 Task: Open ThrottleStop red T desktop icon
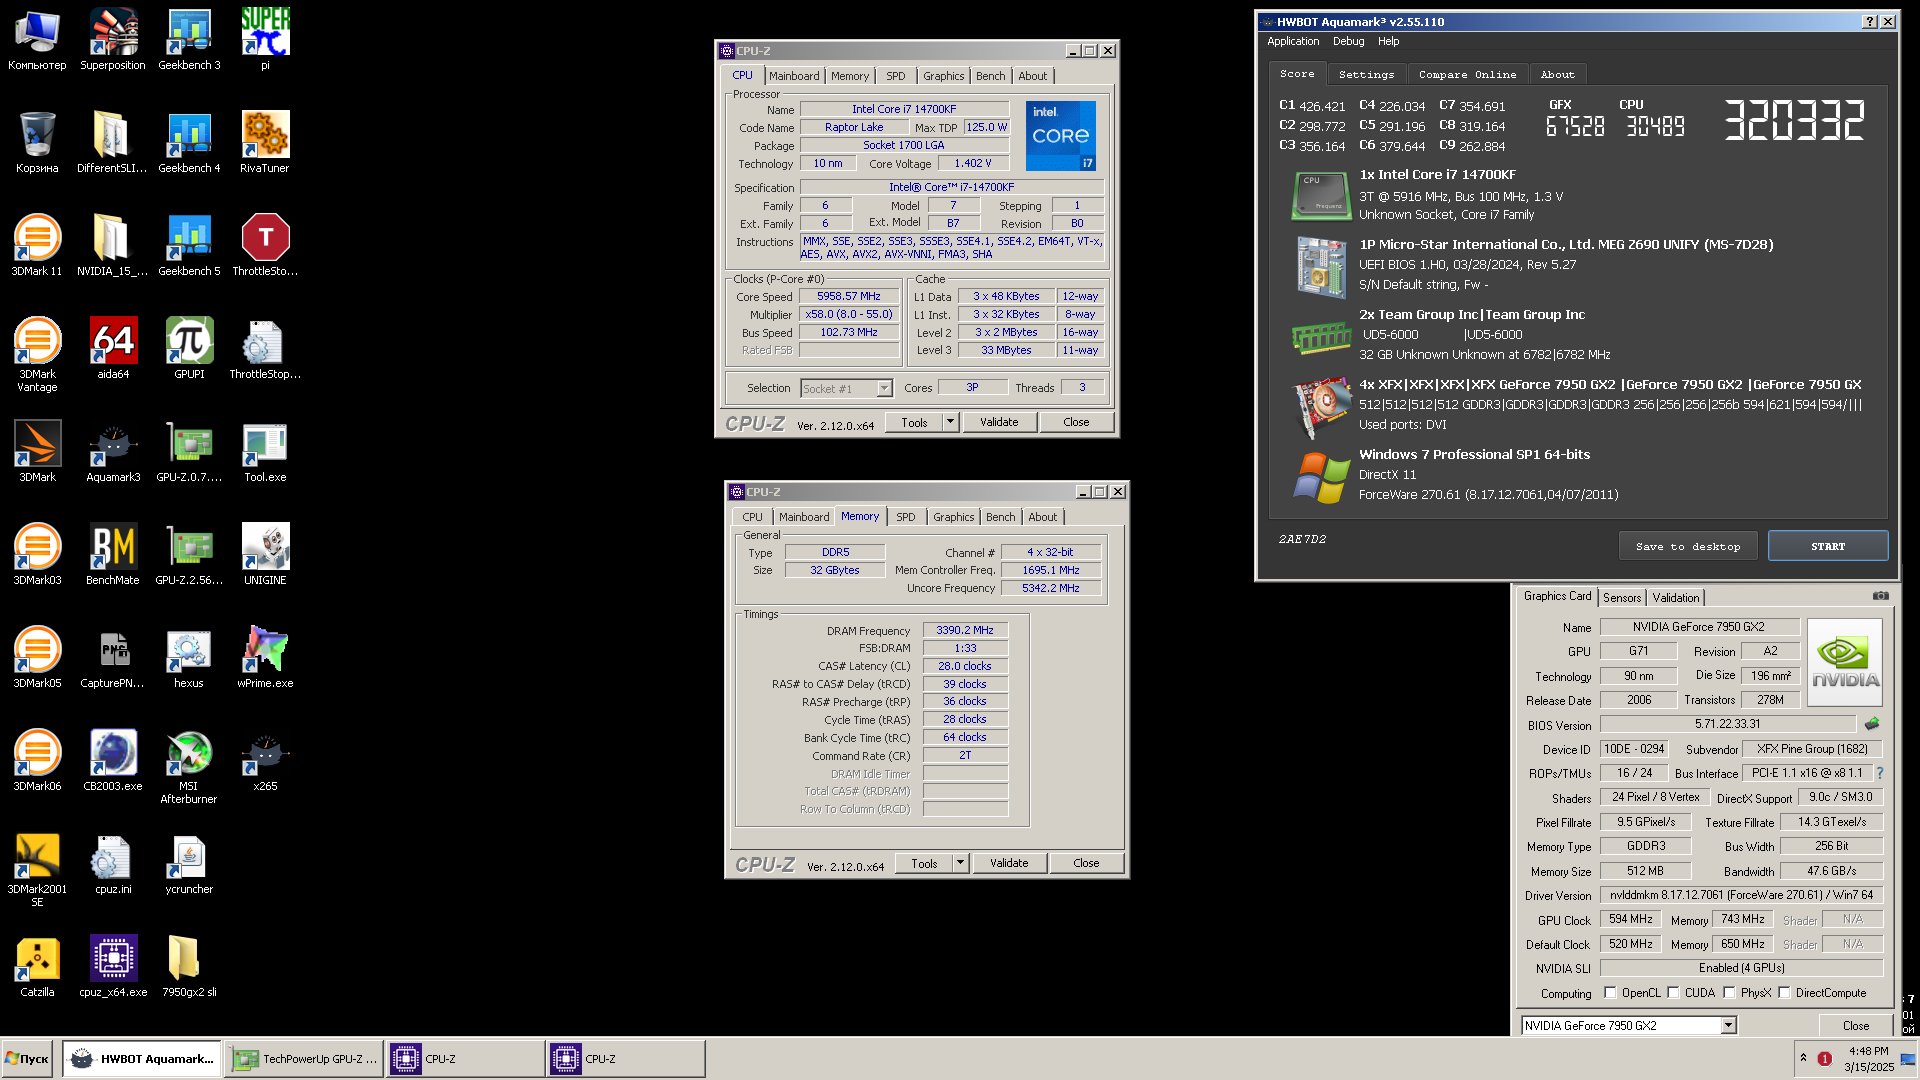click(x=265, y=246)
